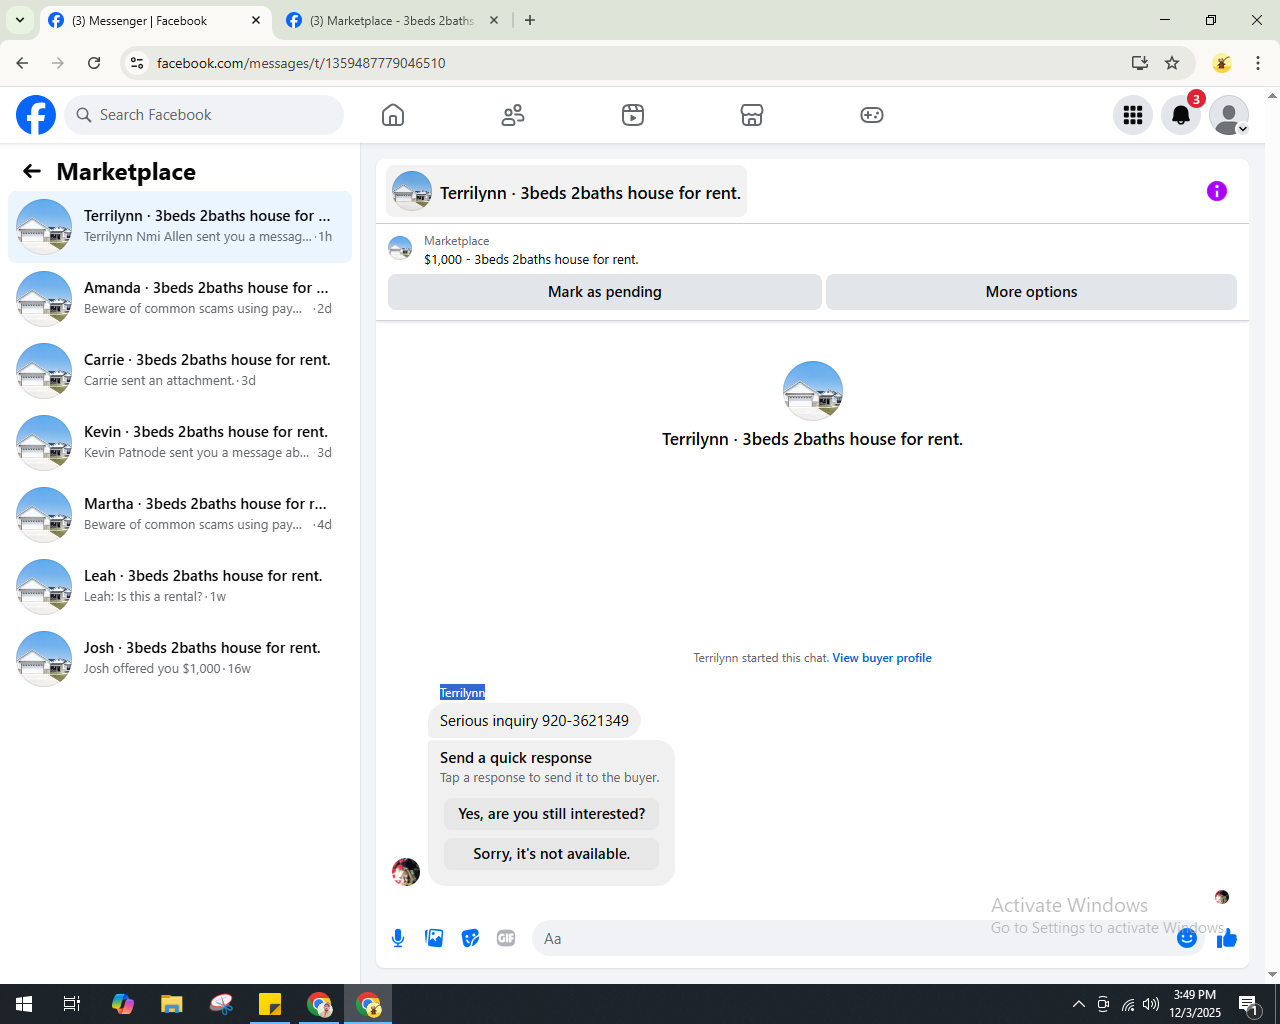Click the Search Facebook box
The width and height of the screenshot is (1280, 1024).
[x=204, y=115]
